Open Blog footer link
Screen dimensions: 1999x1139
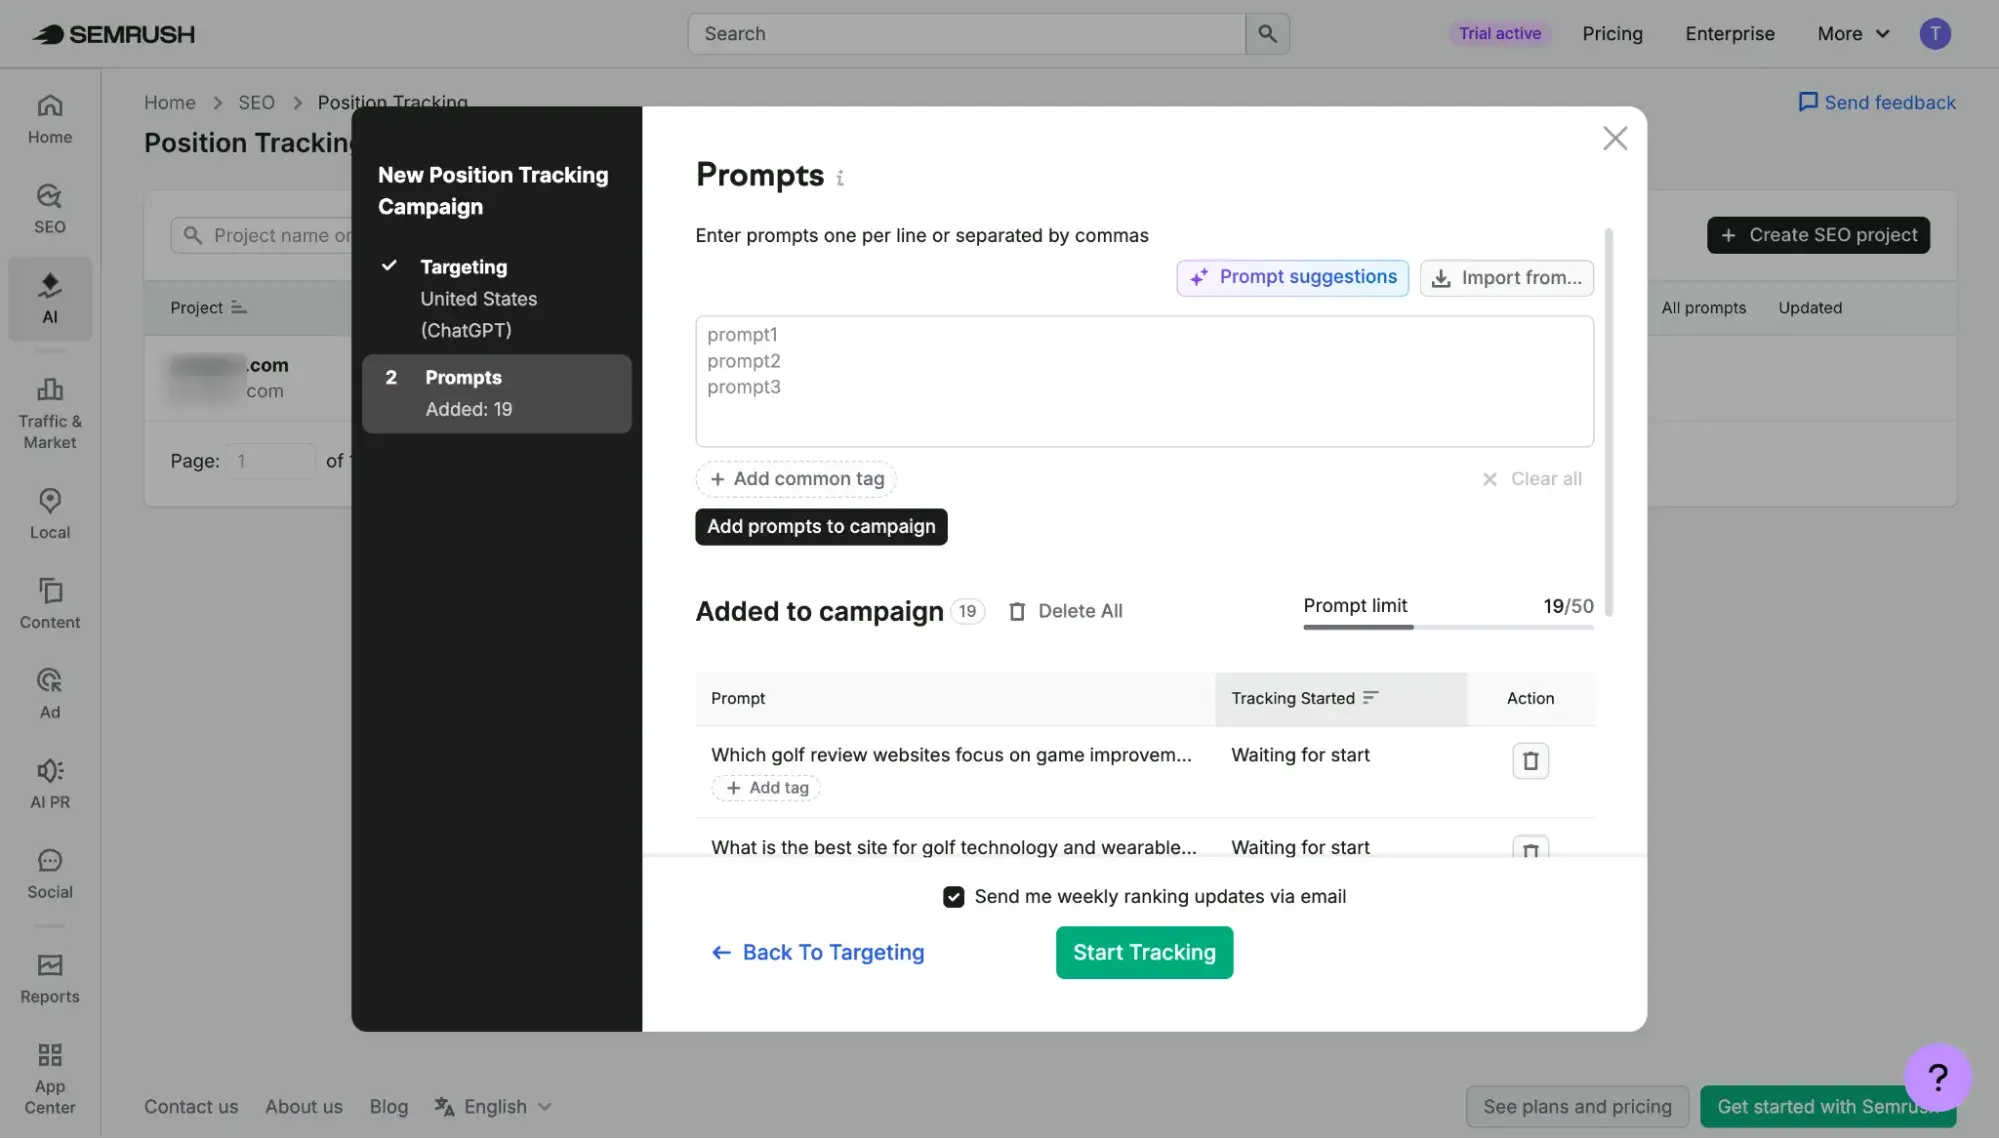389,1107
